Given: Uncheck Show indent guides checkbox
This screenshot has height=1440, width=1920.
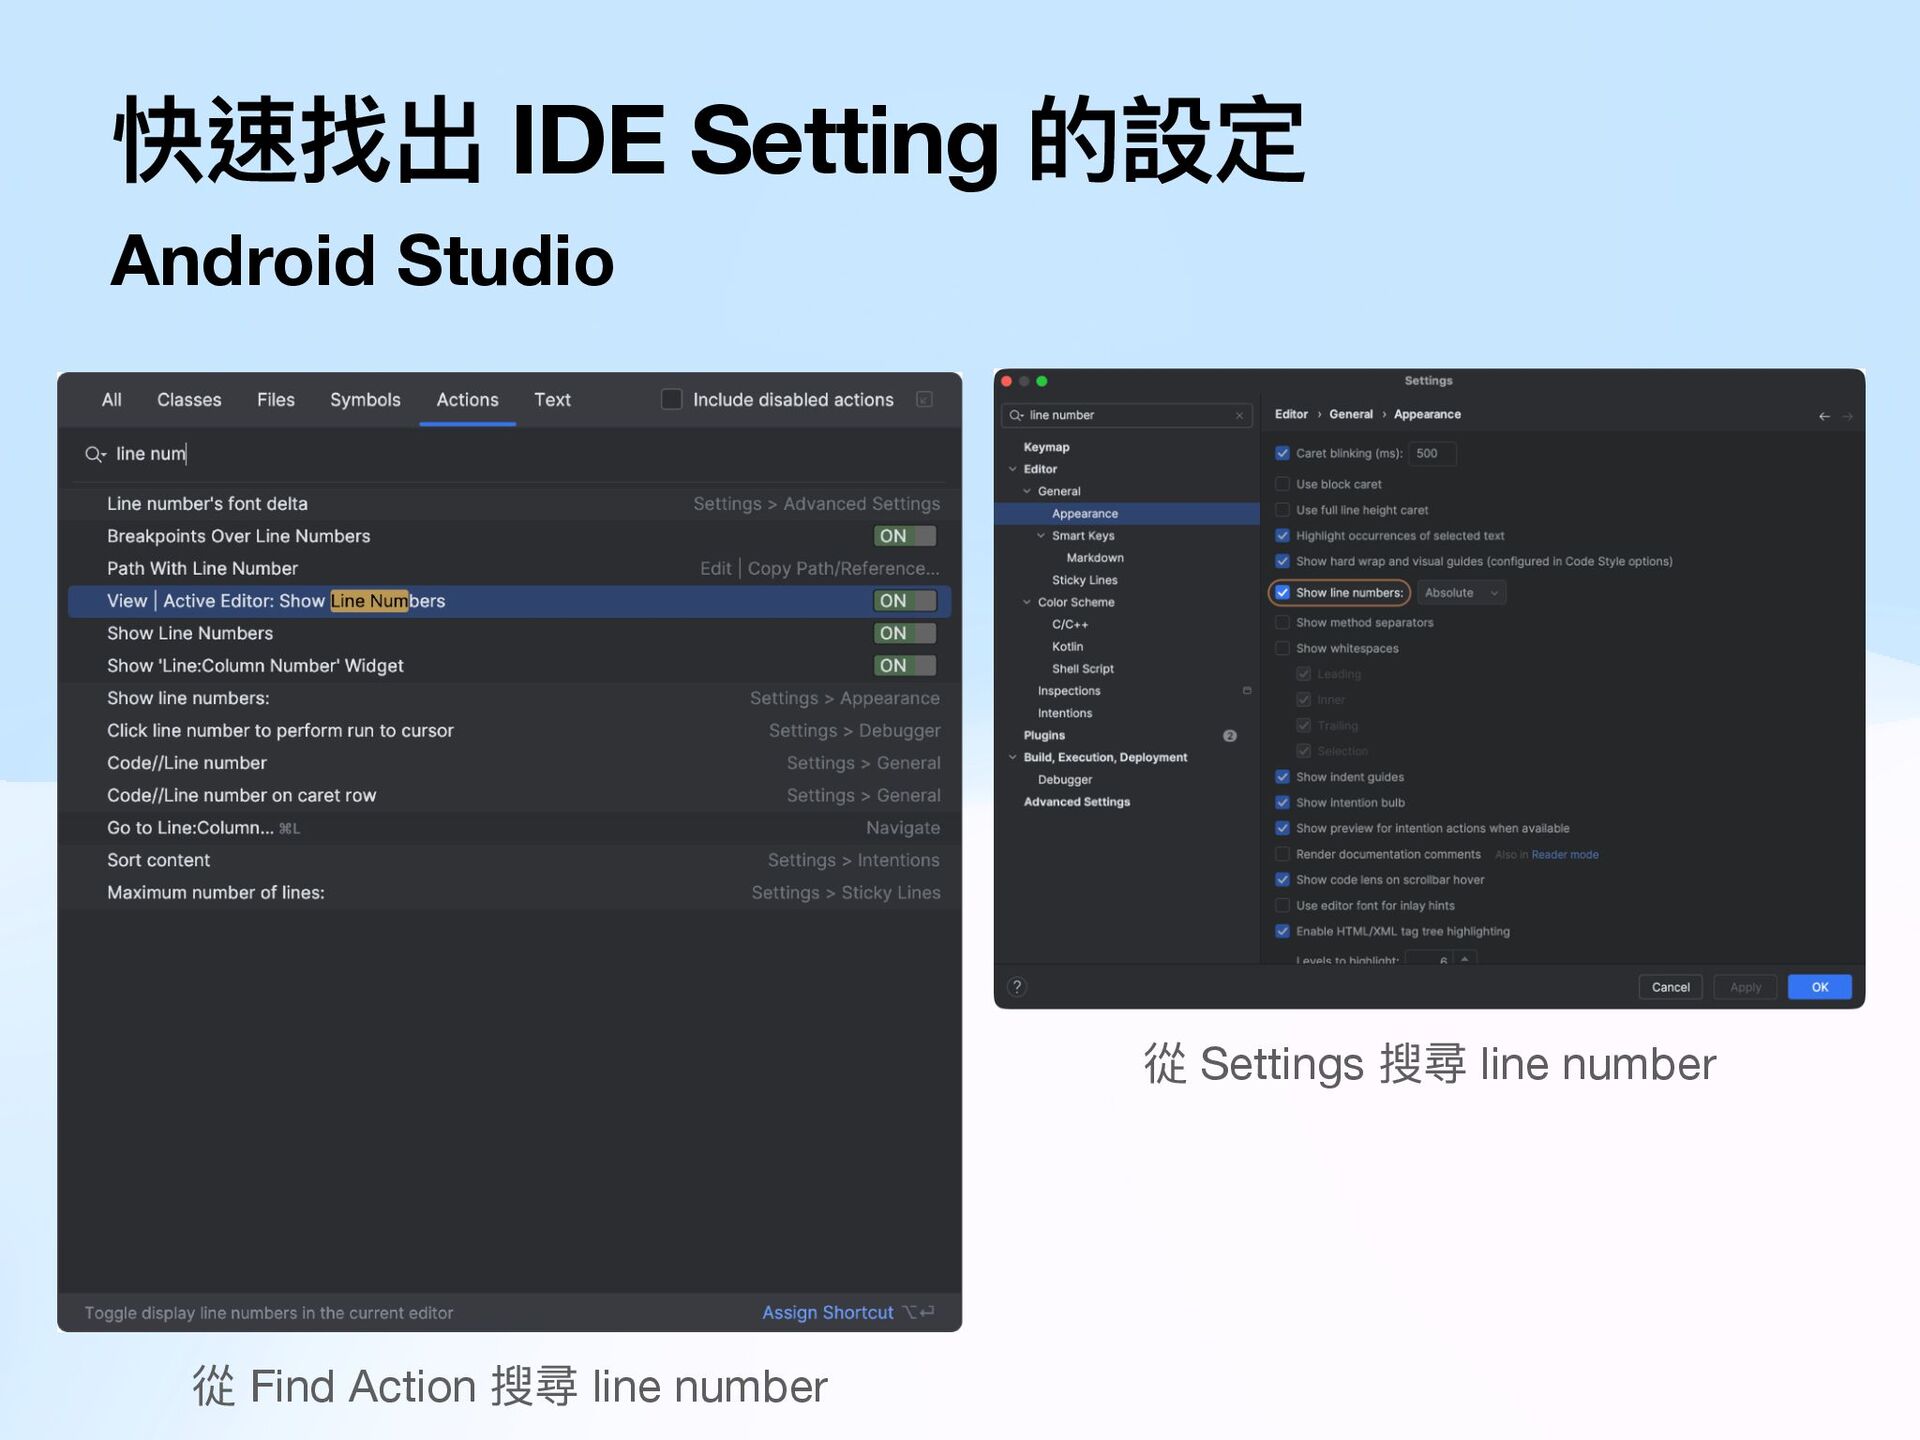Looking at the screenshot, I should (1282, 777).
